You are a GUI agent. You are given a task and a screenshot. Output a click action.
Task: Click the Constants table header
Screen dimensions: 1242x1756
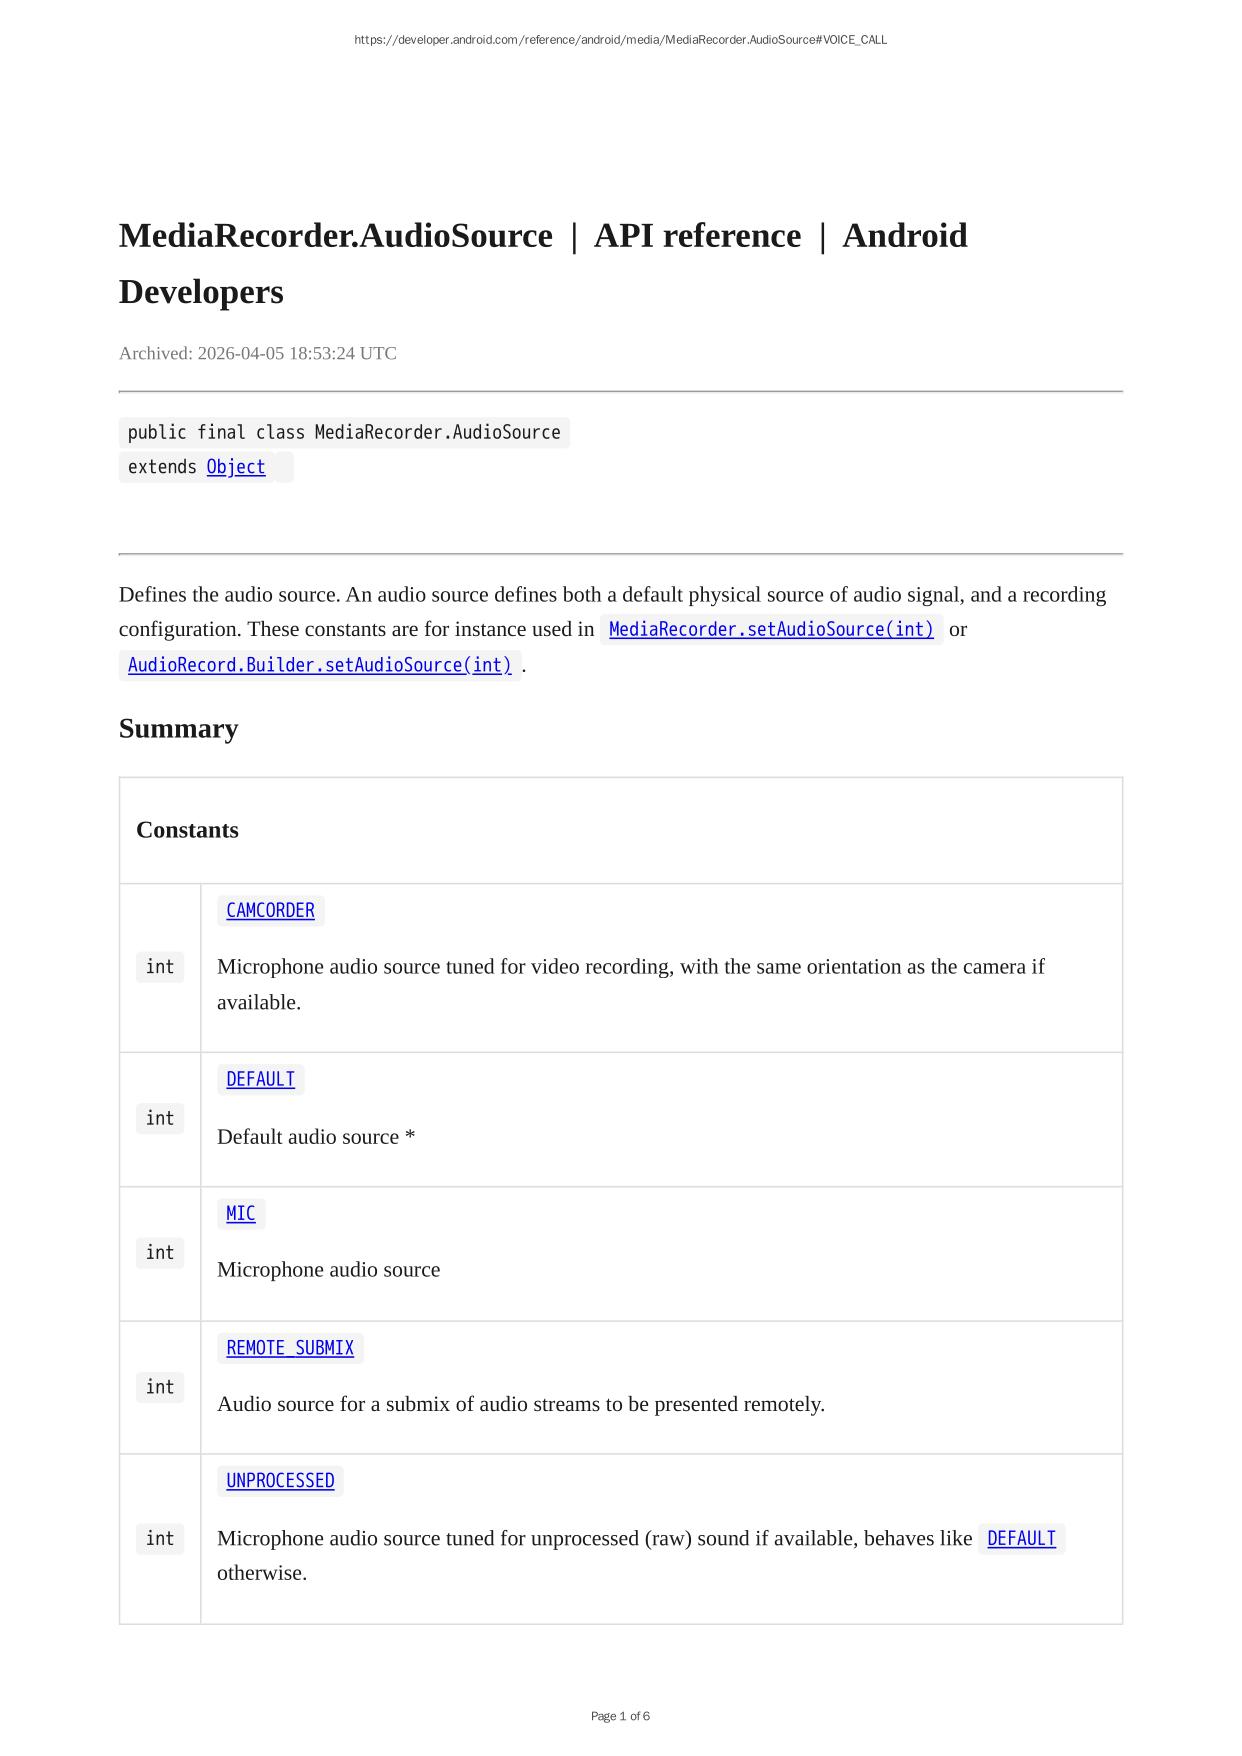(x=187, y=830)
